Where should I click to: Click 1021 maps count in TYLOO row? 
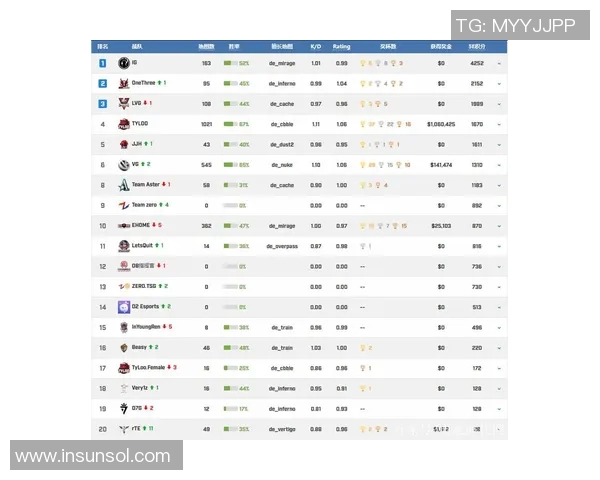tap(206, 124)
